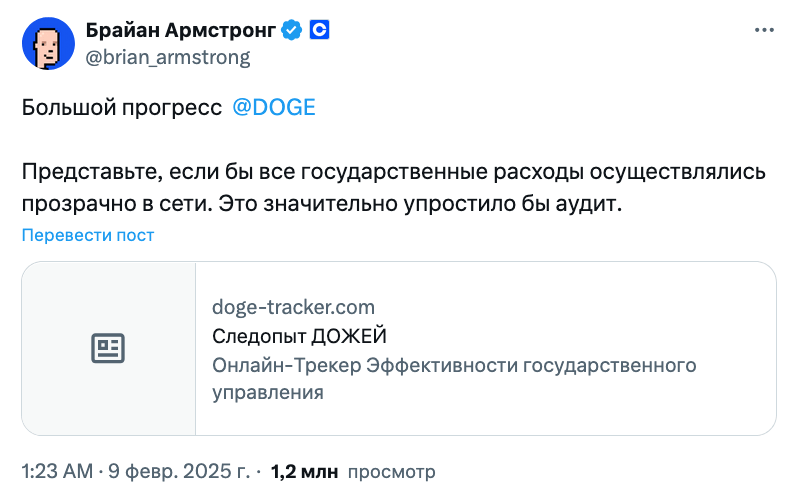Click the Онлайн-Трекер Эффективности card description
Image resolution: width=797 pixels, height=497 pixels.
pos(454,365)
